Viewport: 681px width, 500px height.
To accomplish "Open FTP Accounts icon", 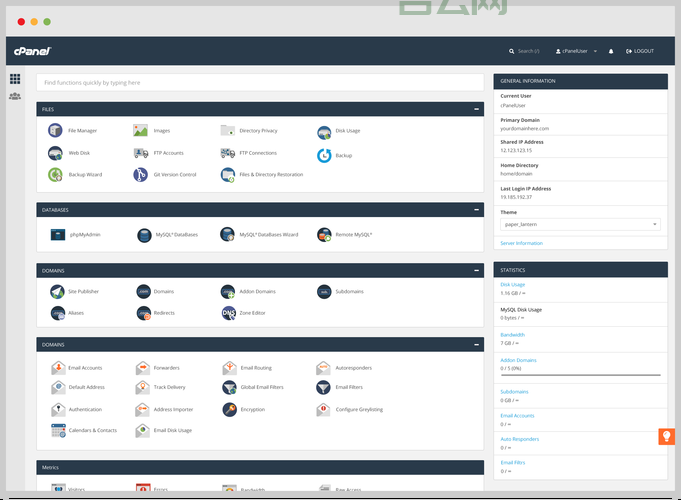I will pyautogui.click(x=141, y=153).
